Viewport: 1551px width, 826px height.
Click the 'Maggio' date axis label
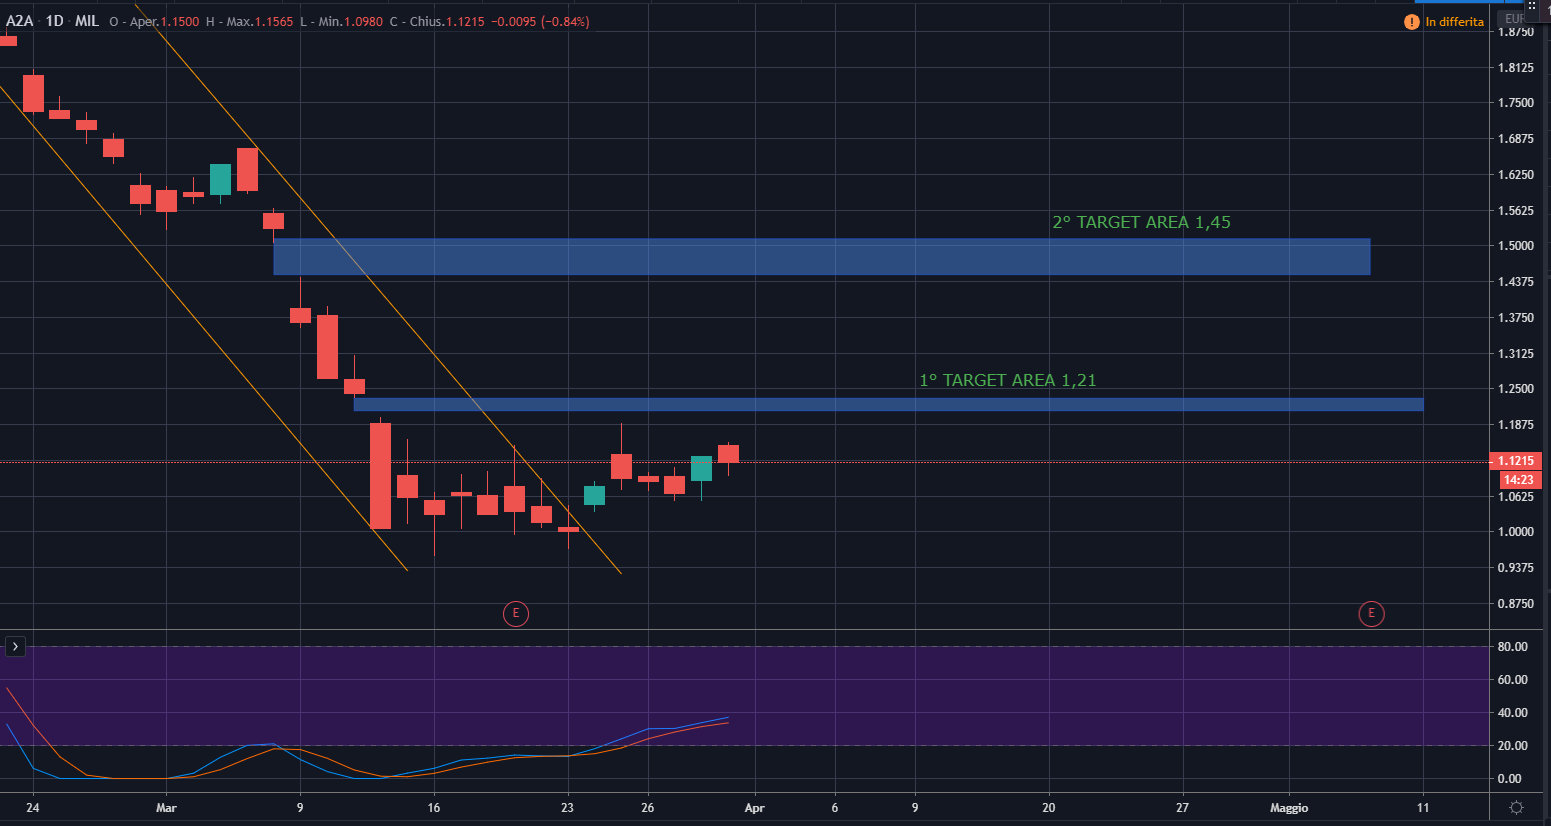[1289, 807]
